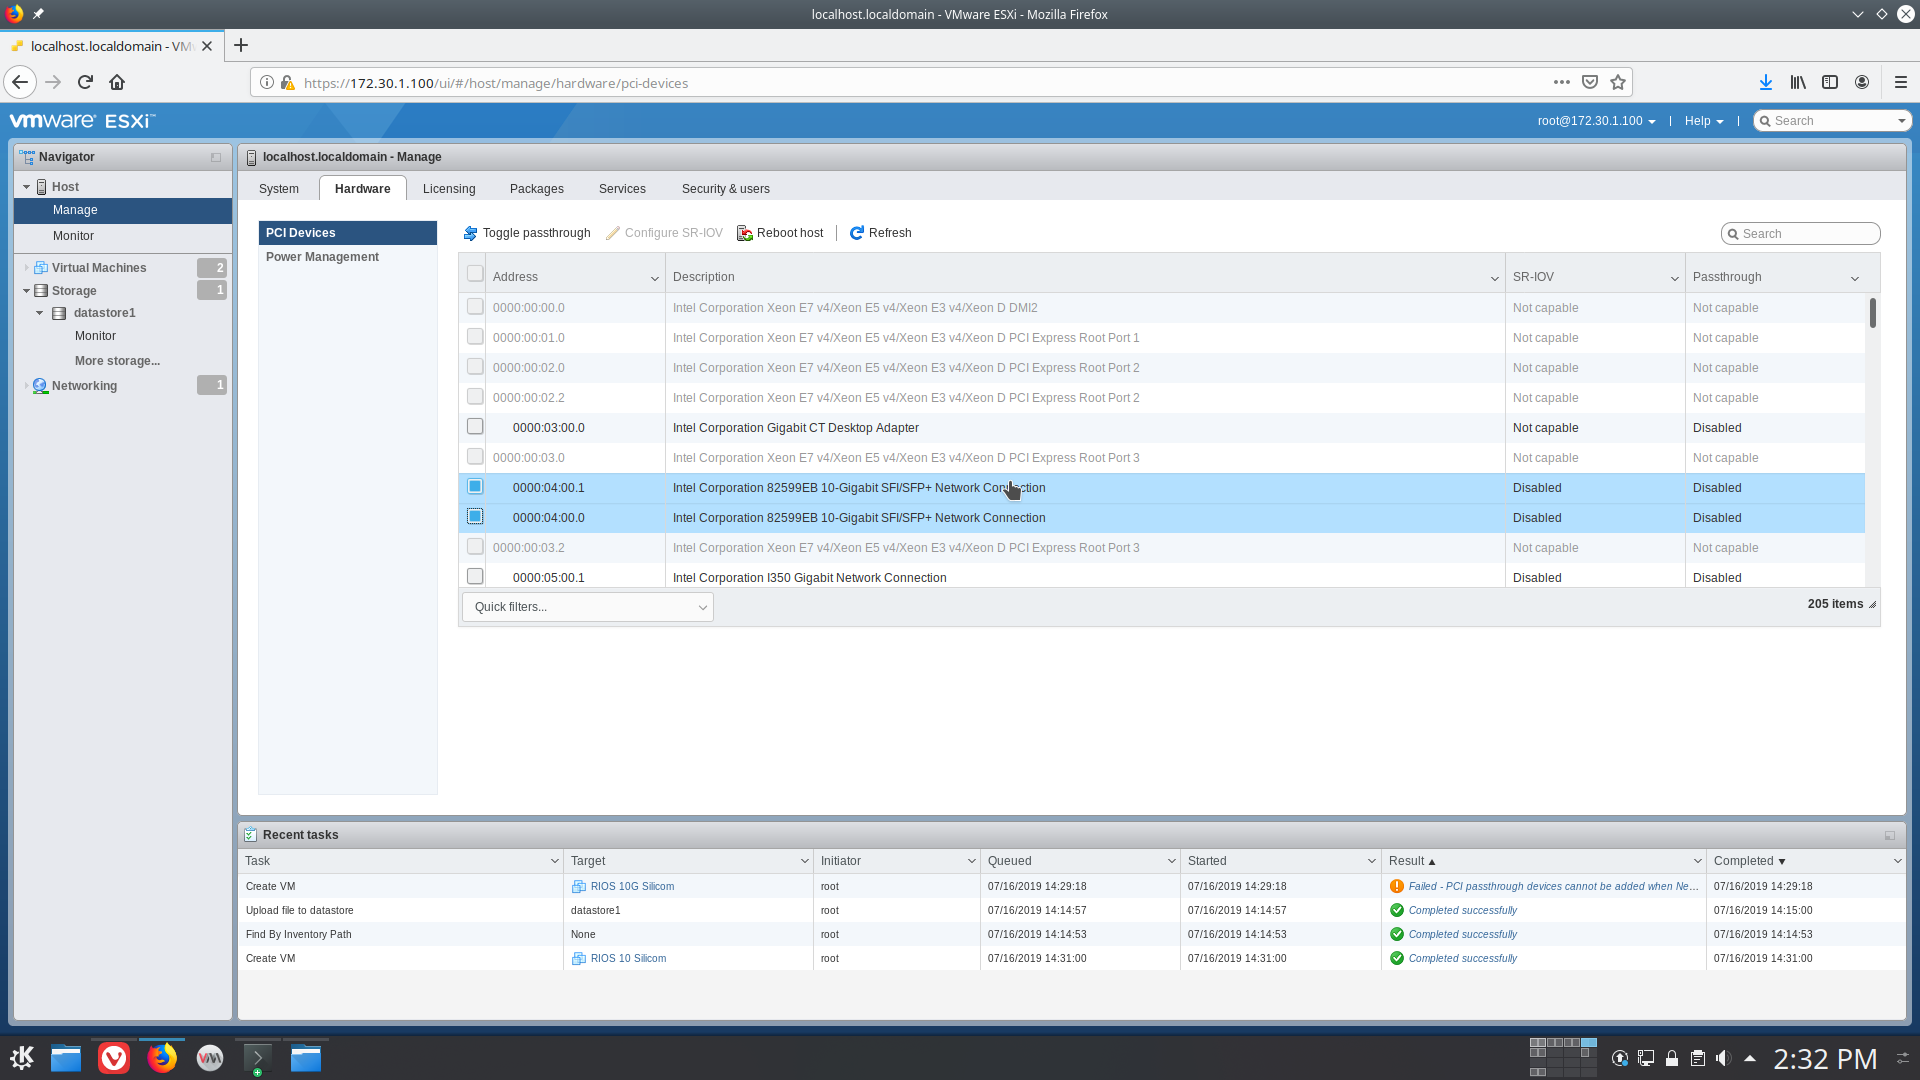Click the volume icon in system tray

point(1723,1058)
